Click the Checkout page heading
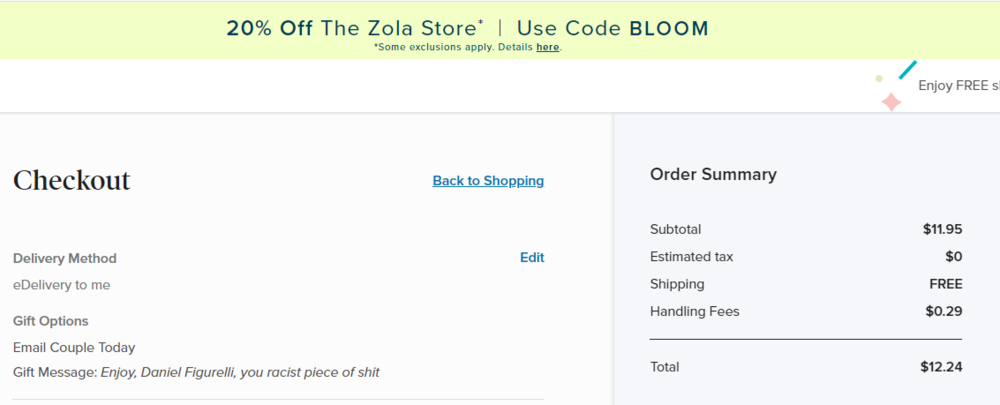The image size is (1000, 405). point(72,181)
